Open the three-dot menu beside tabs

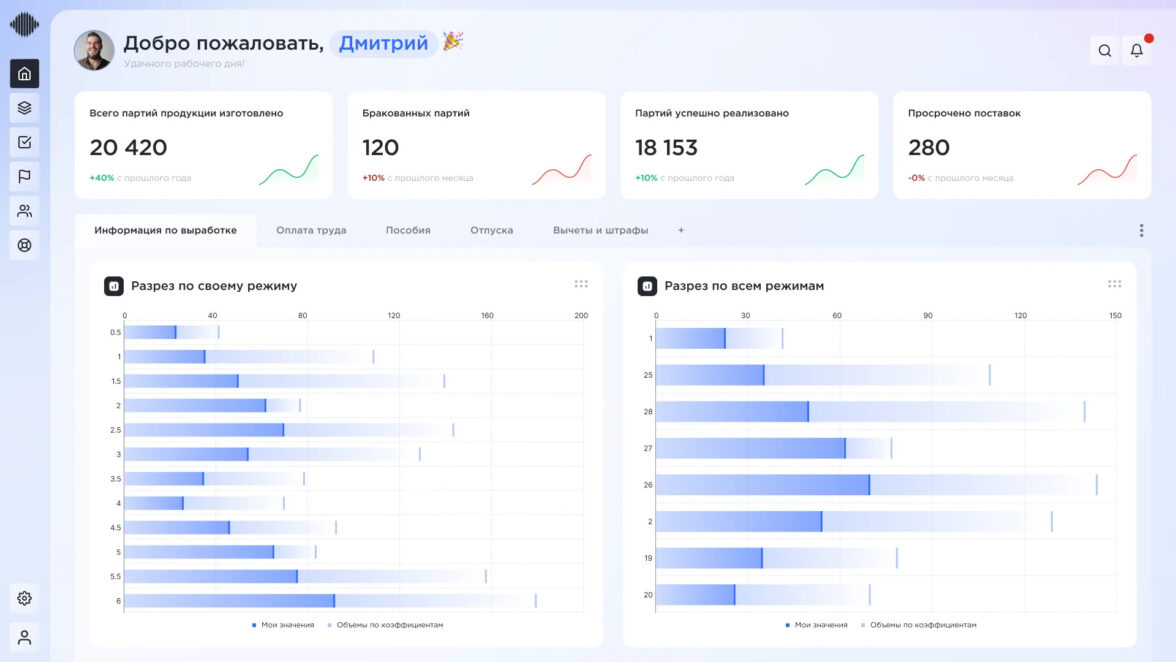tap(1141, 231)
